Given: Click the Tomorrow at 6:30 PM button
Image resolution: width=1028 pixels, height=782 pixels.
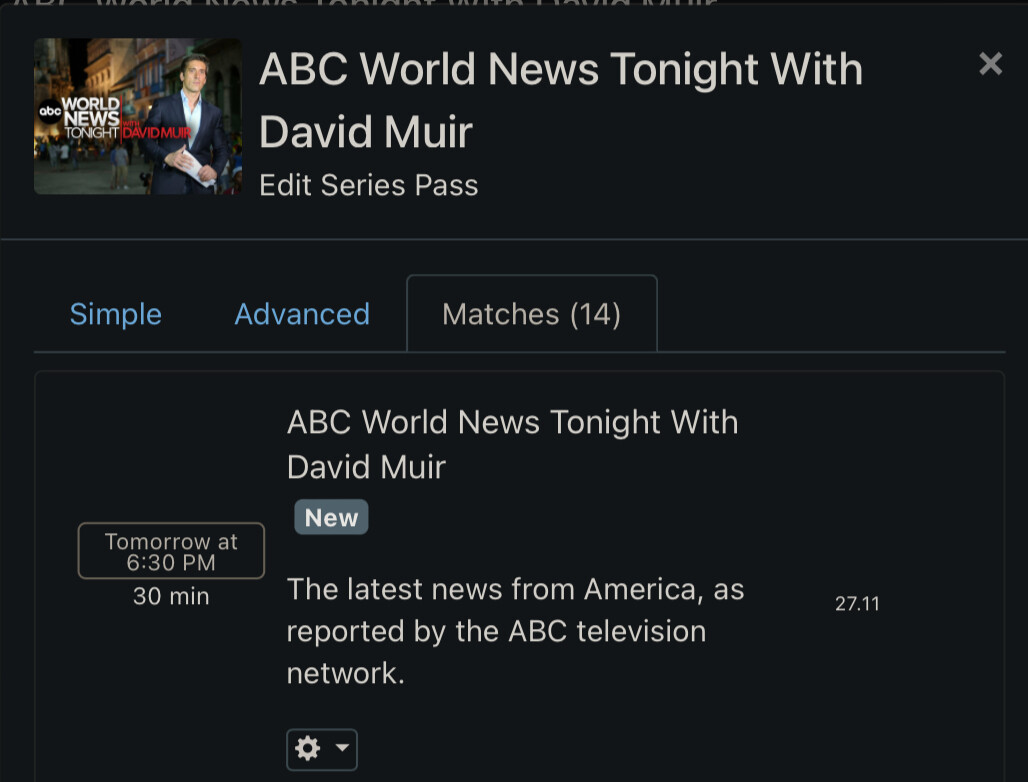Looking at the screenshot, I should 171,551.
